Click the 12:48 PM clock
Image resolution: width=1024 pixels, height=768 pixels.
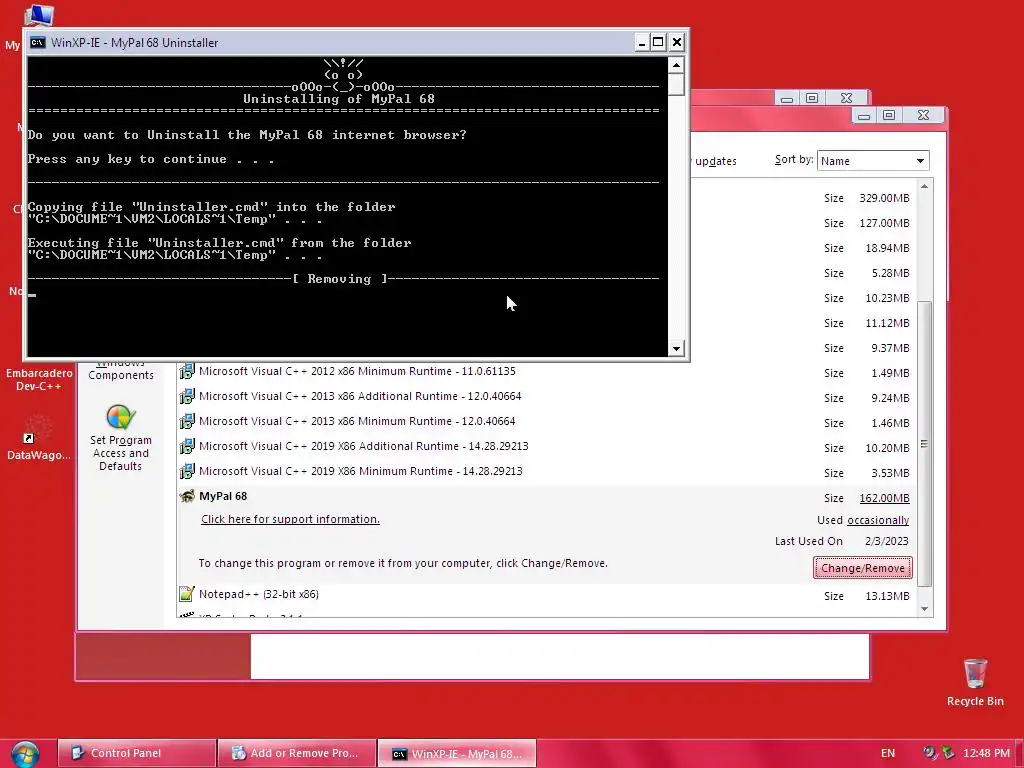(986, 753)
